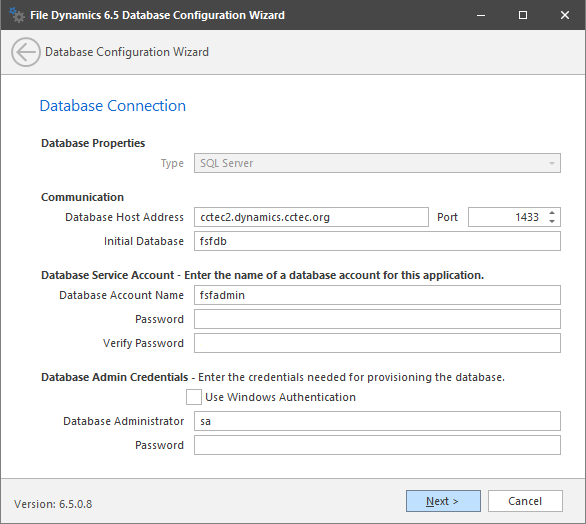Close the Database Configuration Wizard window
The image size is (586, 524).
[x=565, y=15]
